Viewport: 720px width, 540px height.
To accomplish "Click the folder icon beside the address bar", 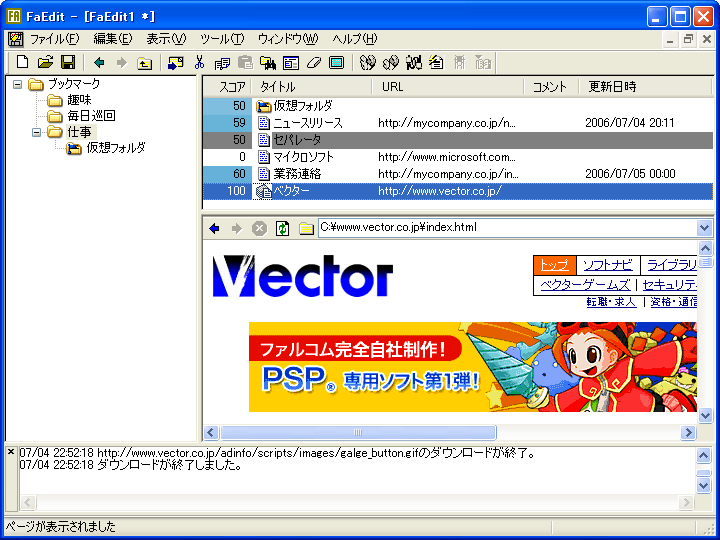I will coord(306,228).
